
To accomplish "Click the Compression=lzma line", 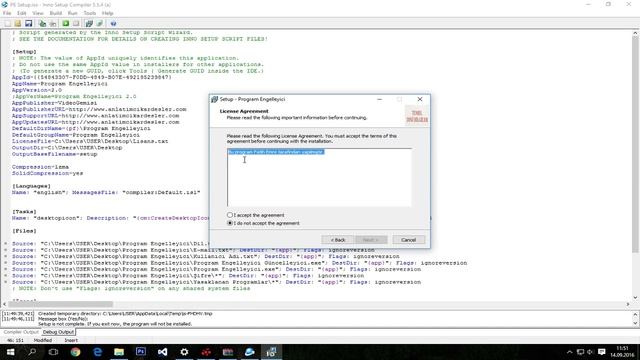I will [40, 167].
